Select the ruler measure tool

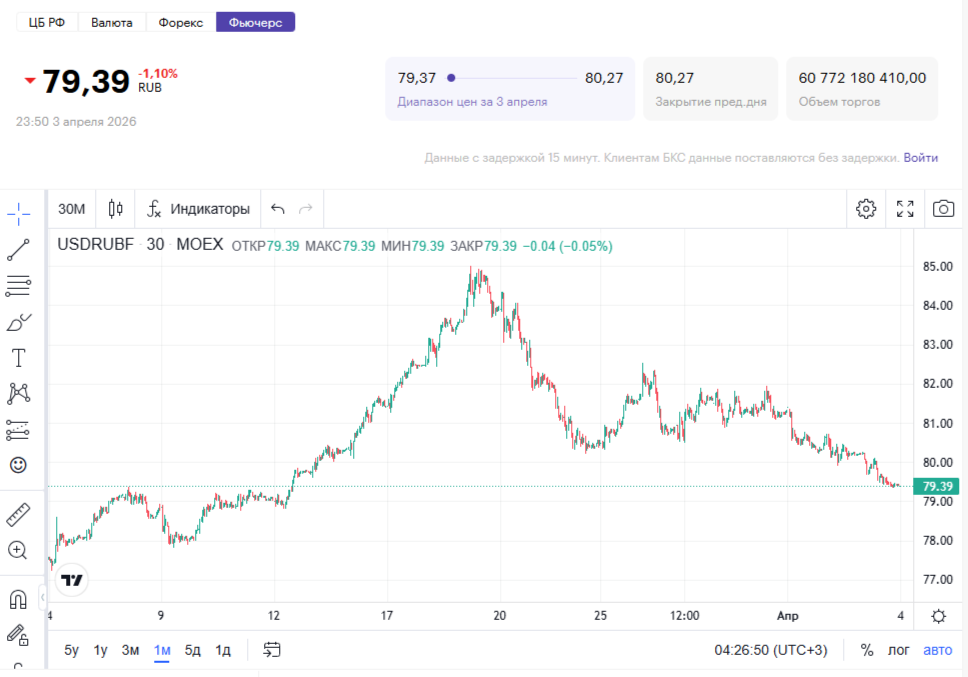pyautogui.click(x=18, y=515)
